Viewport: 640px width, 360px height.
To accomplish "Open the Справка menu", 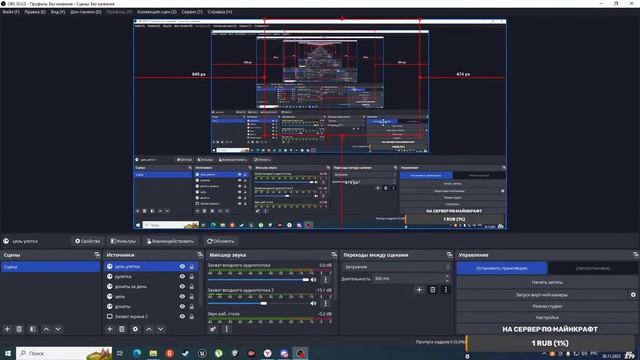I will click(x=220, y=12).
